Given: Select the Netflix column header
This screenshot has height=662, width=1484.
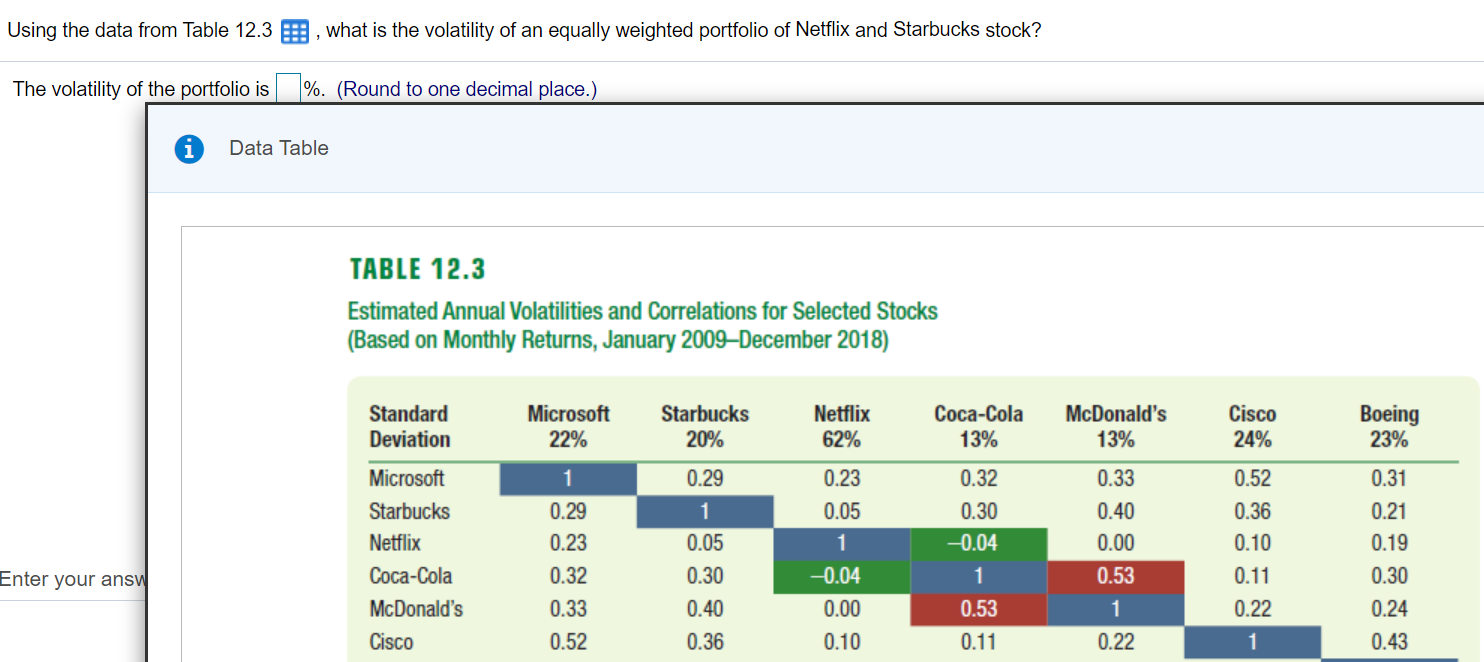Looking at the screenshot, I should (841, 413).
